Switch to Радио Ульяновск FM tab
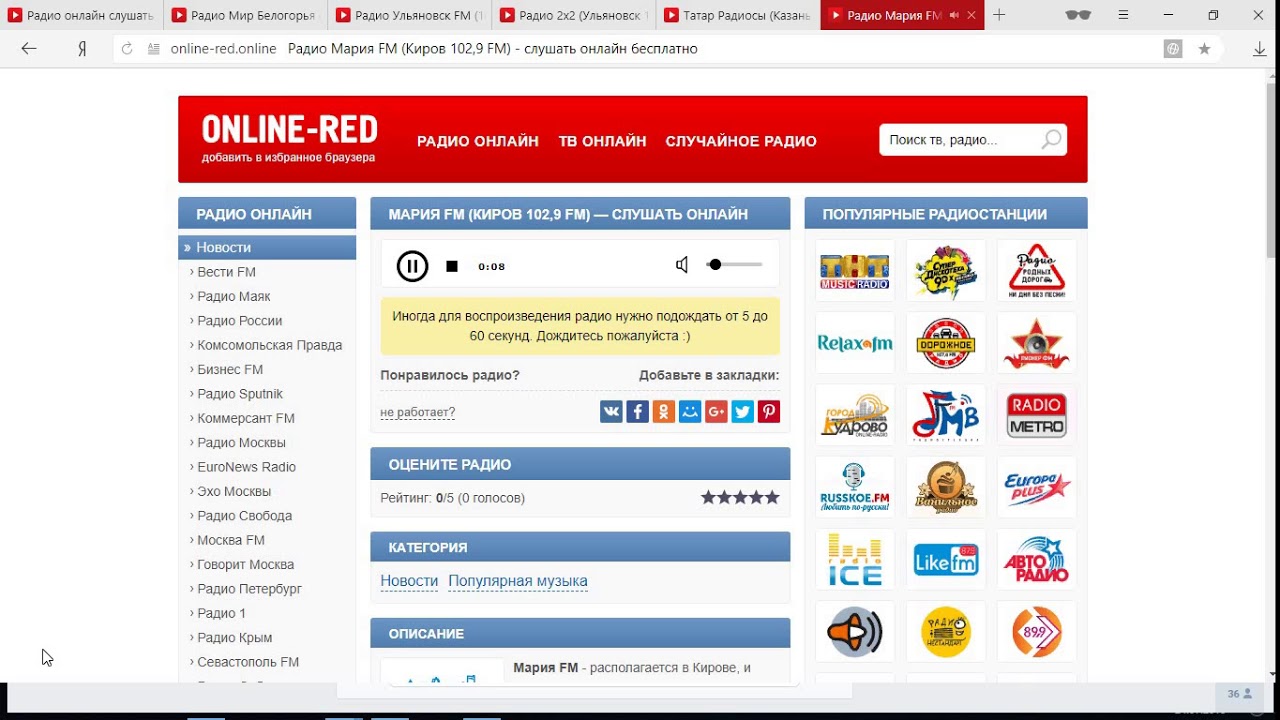 [408, 15]
